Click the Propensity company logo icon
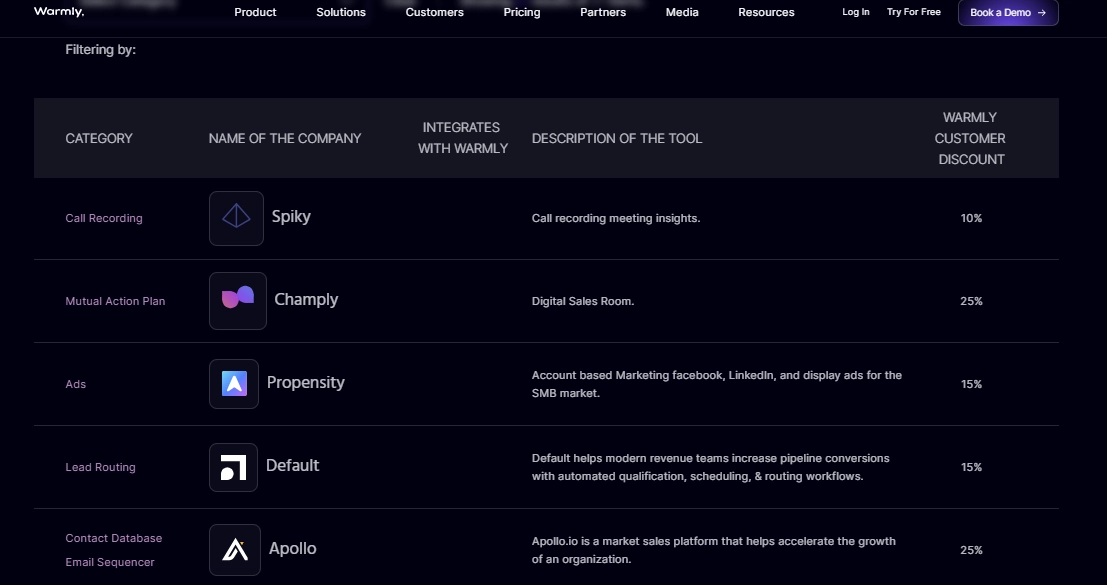The height and width of the screenshot is (585, 1107). click(x=234, y=384)
